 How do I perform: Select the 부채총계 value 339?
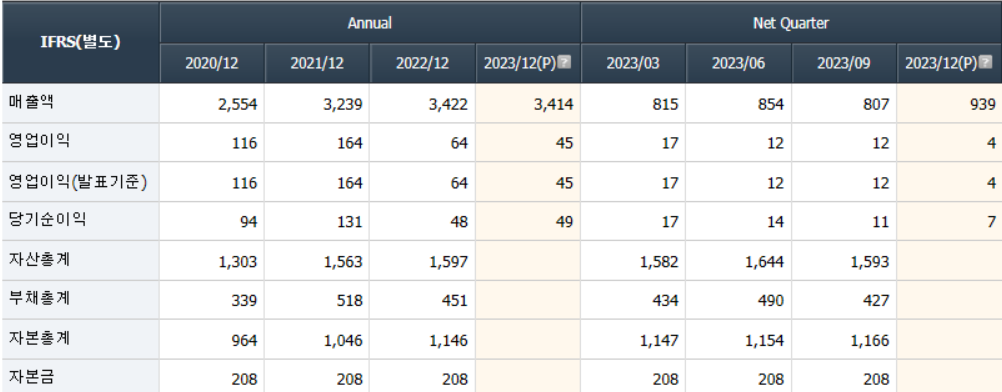pyautogui.click(x=245, y=301)
